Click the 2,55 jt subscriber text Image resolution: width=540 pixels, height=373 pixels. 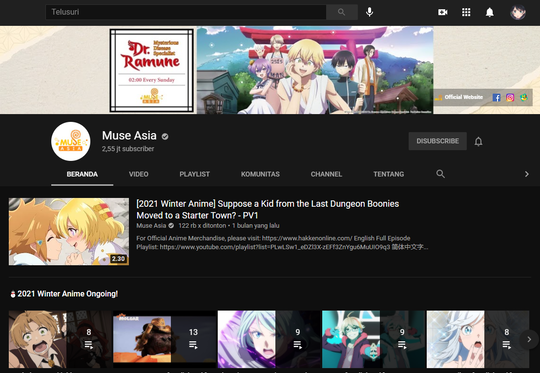pyautogui.click(x=128, y=149)
